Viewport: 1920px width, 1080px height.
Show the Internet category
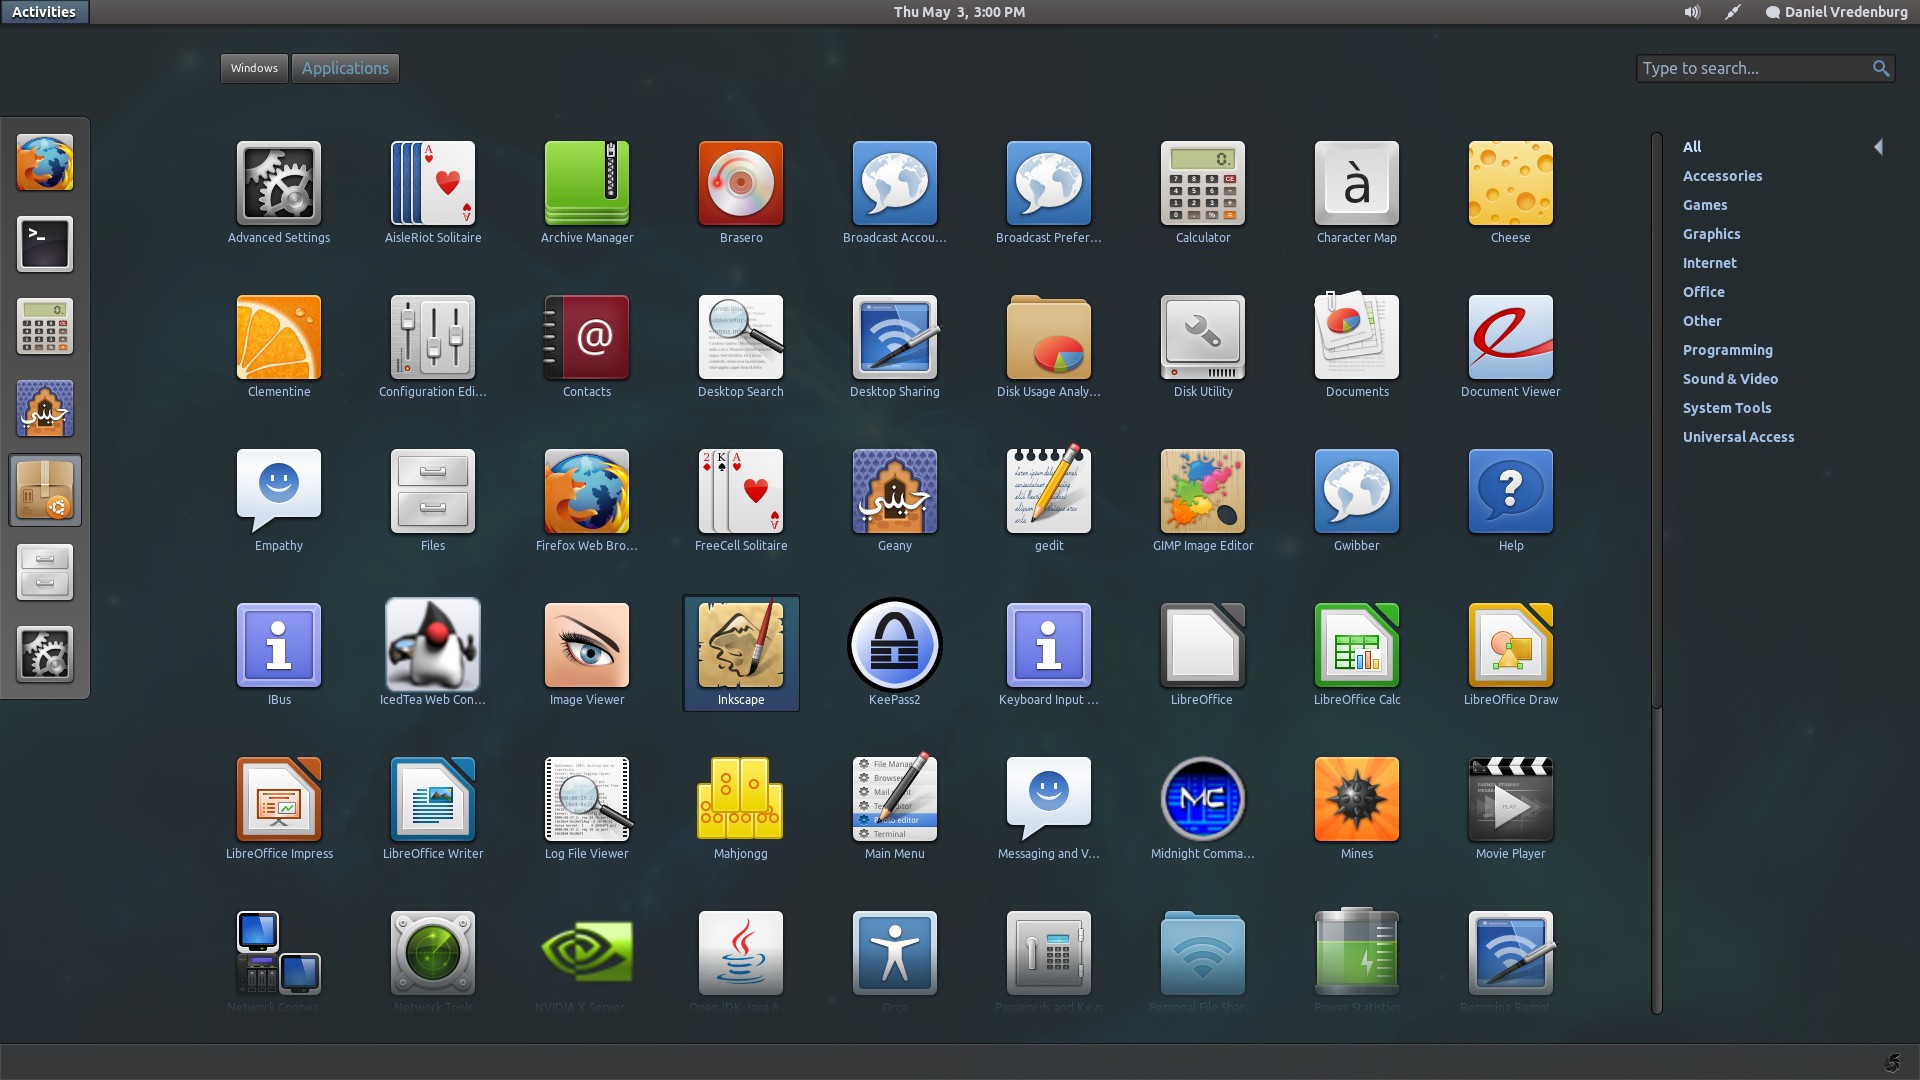coord(1709,262)
